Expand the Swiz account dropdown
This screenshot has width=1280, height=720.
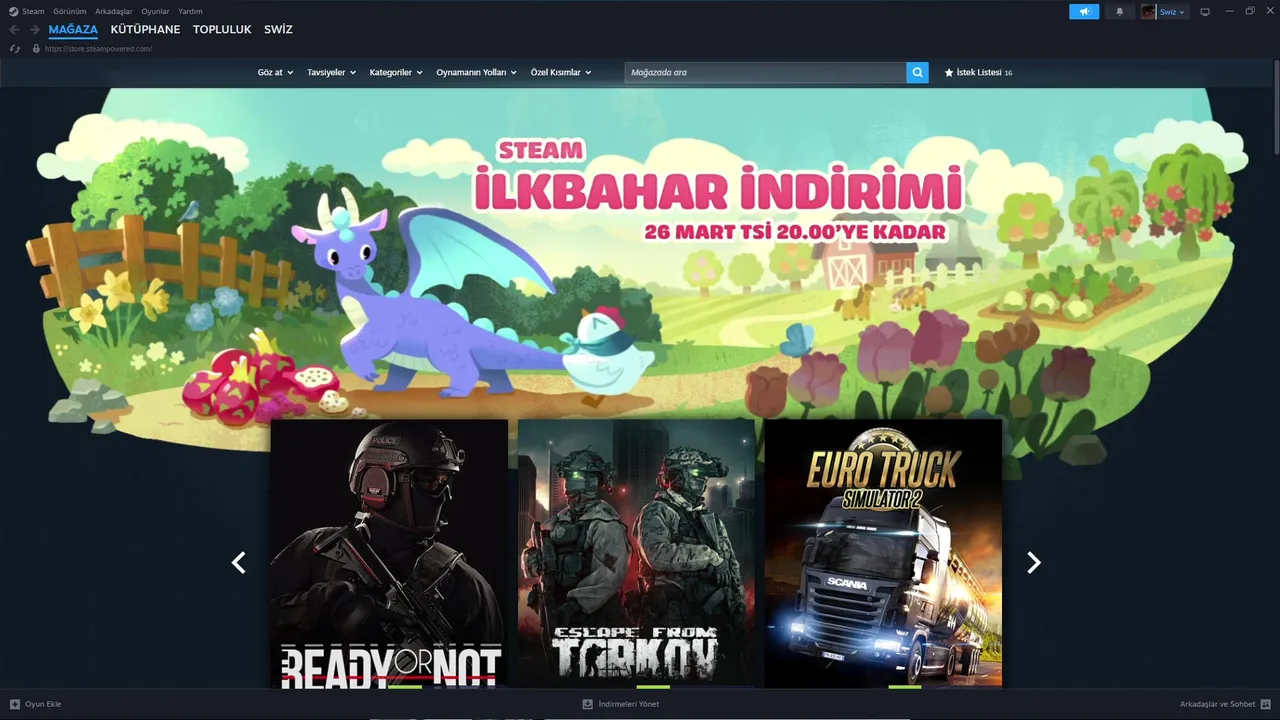(1172, 12)
